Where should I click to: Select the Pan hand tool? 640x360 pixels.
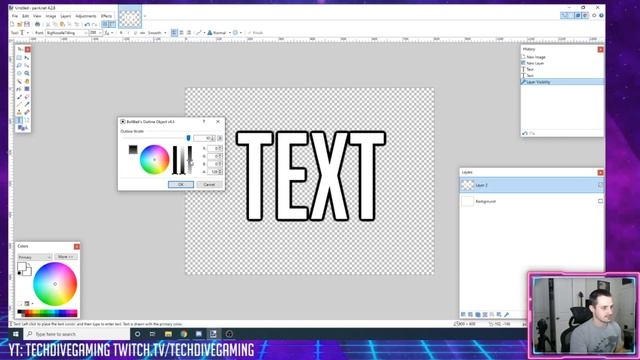coord(27,81)
